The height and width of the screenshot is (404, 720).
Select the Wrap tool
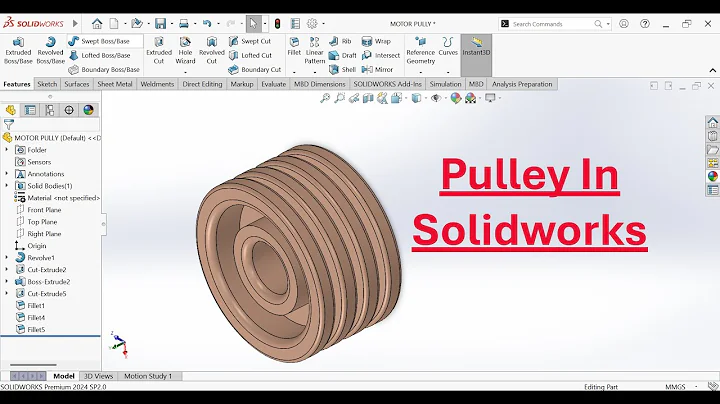[376, 41]
